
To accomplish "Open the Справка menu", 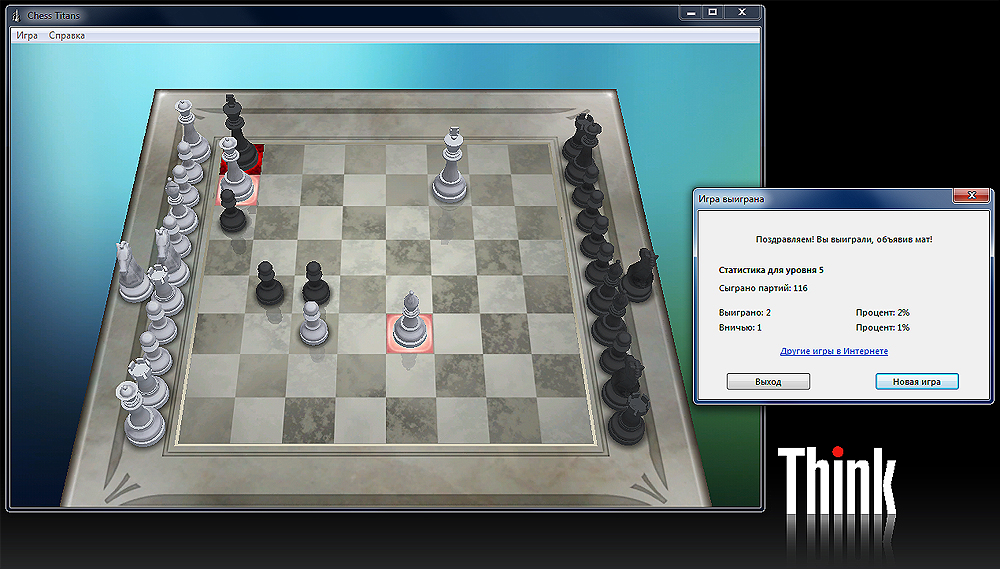I will pos(66,36).
